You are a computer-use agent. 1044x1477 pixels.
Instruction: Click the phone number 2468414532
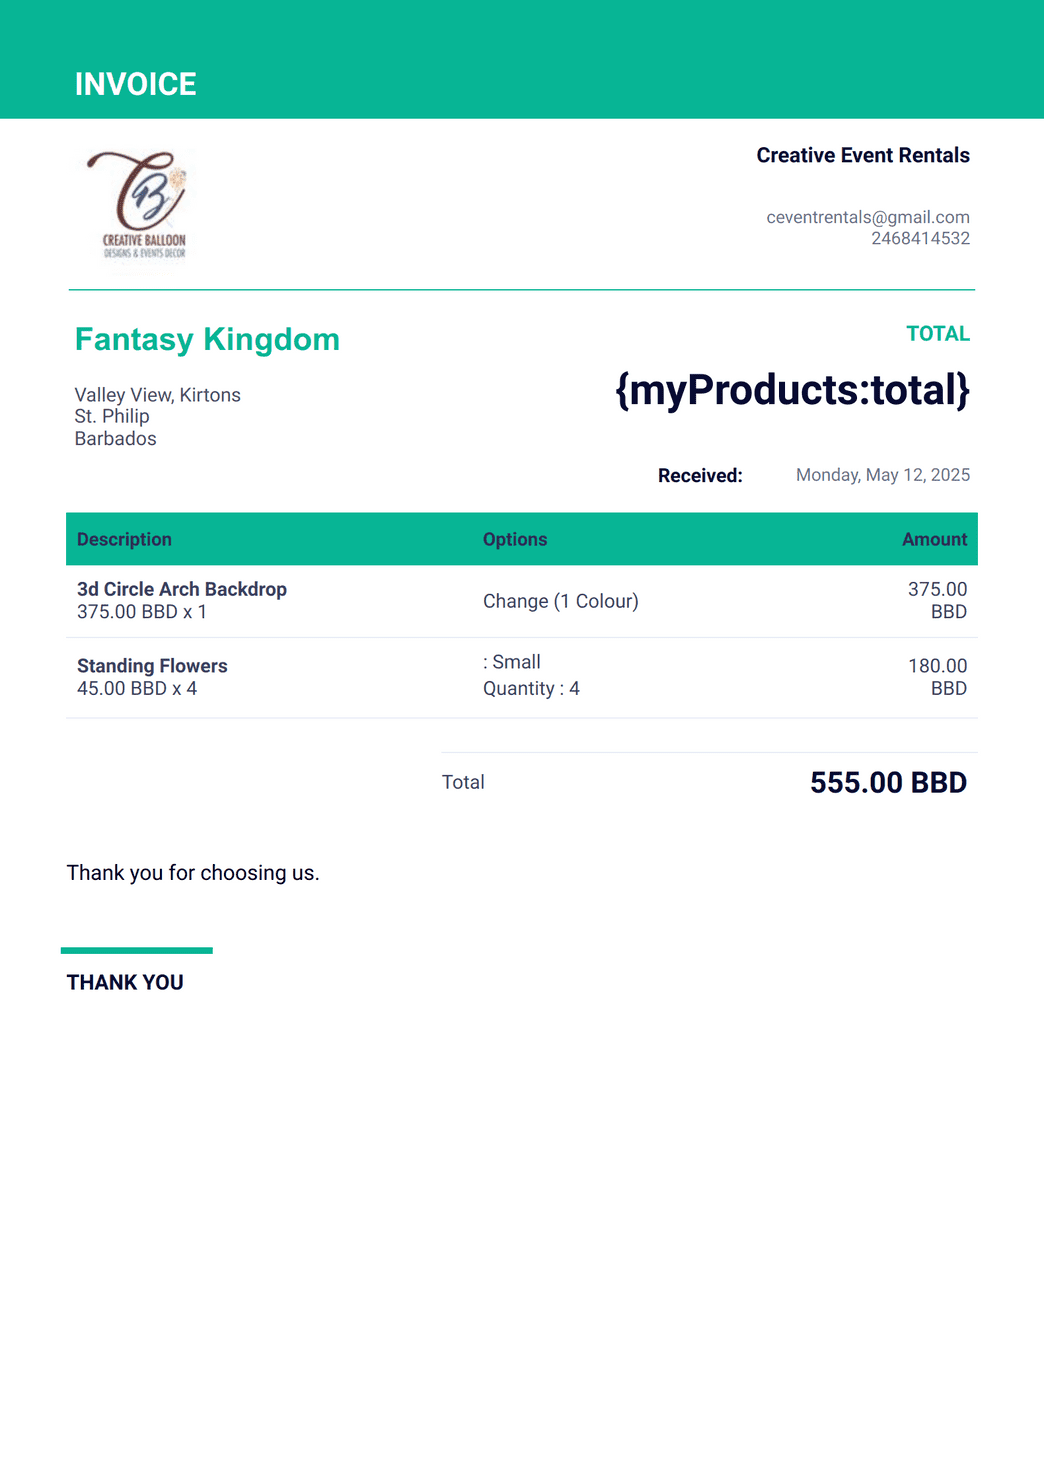[920, 238]
